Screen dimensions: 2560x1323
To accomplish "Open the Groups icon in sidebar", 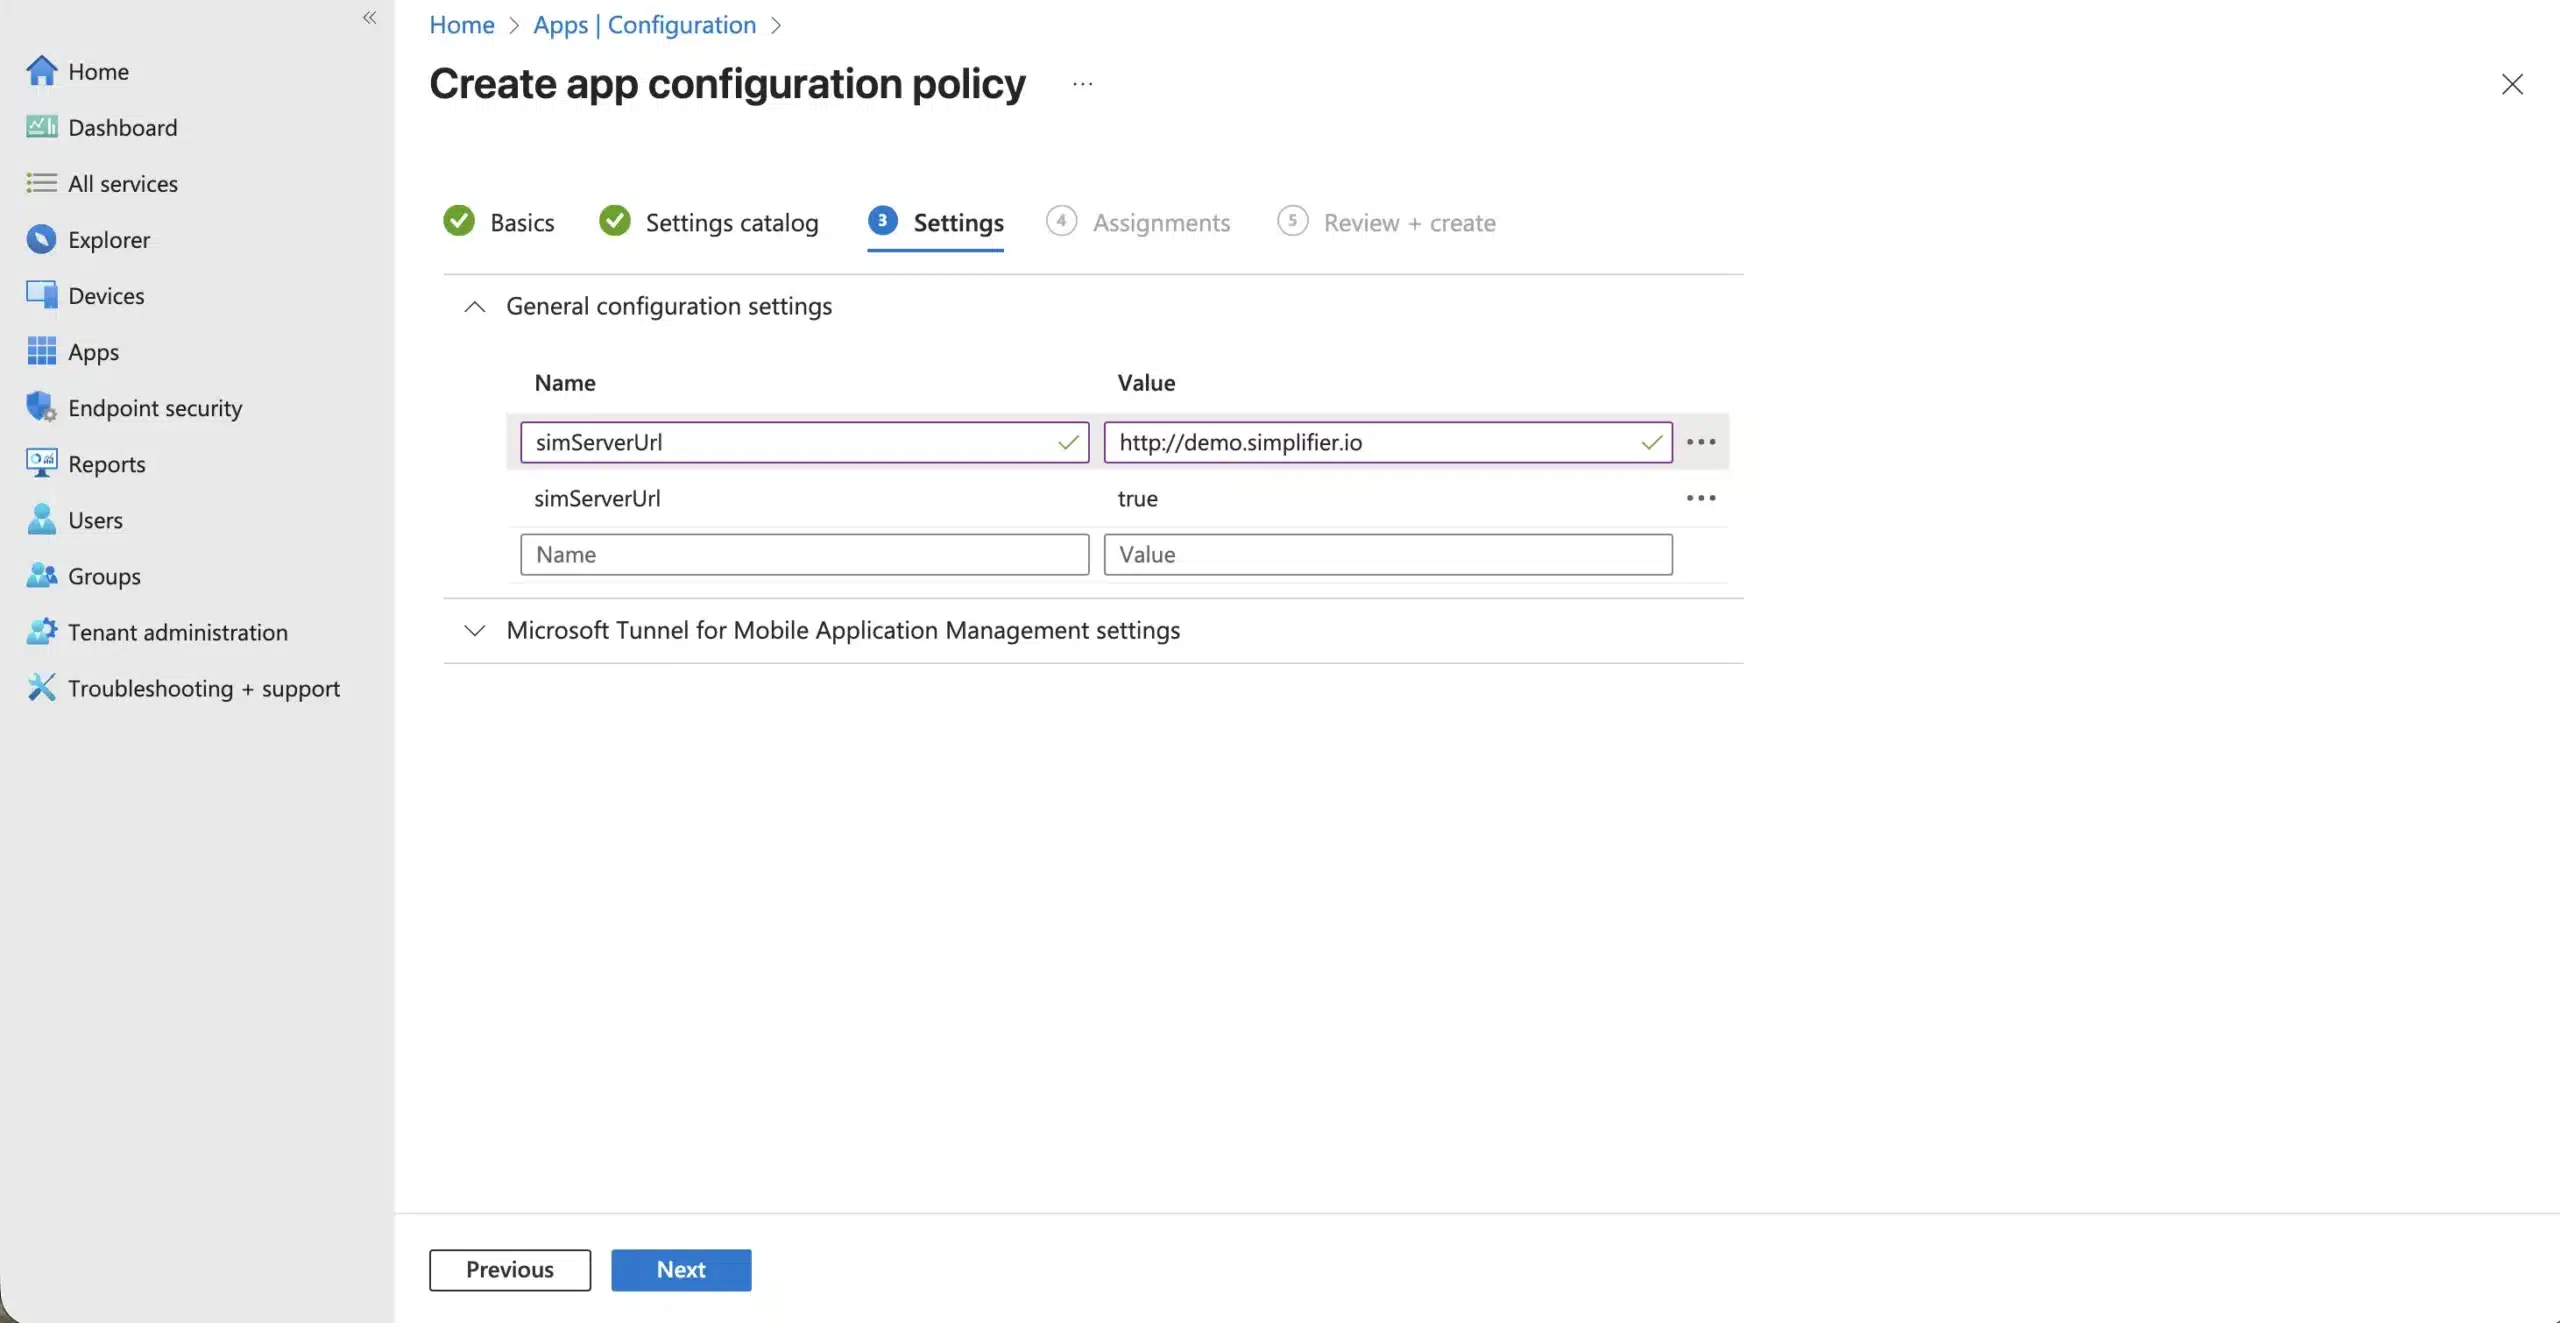I will click(41, 575).
